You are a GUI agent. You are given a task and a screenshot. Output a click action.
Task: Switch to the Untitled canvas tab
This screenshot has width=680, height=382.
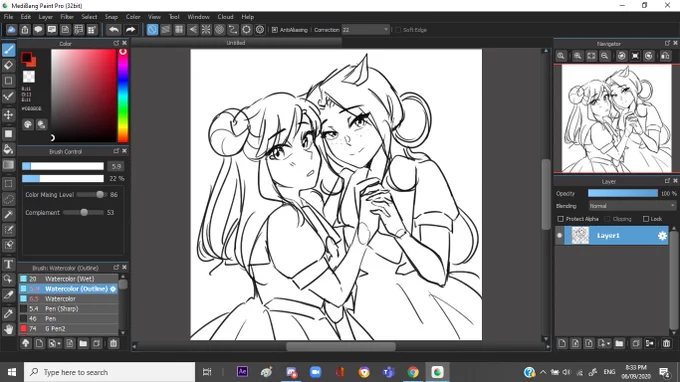click(236, 43)
